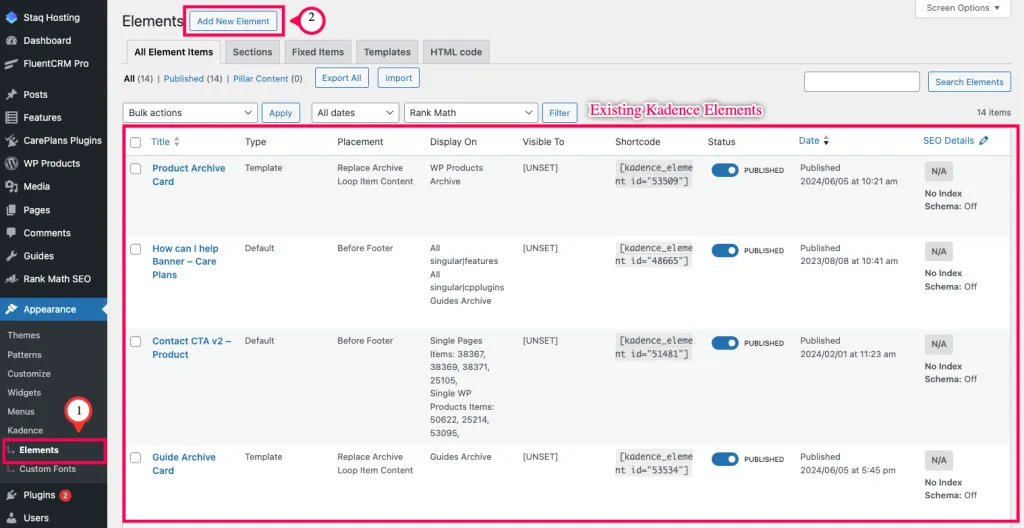1024x528 pixels.
Task: Click the Staq Hosting logo icon
Action: click(x=11, y=18)
